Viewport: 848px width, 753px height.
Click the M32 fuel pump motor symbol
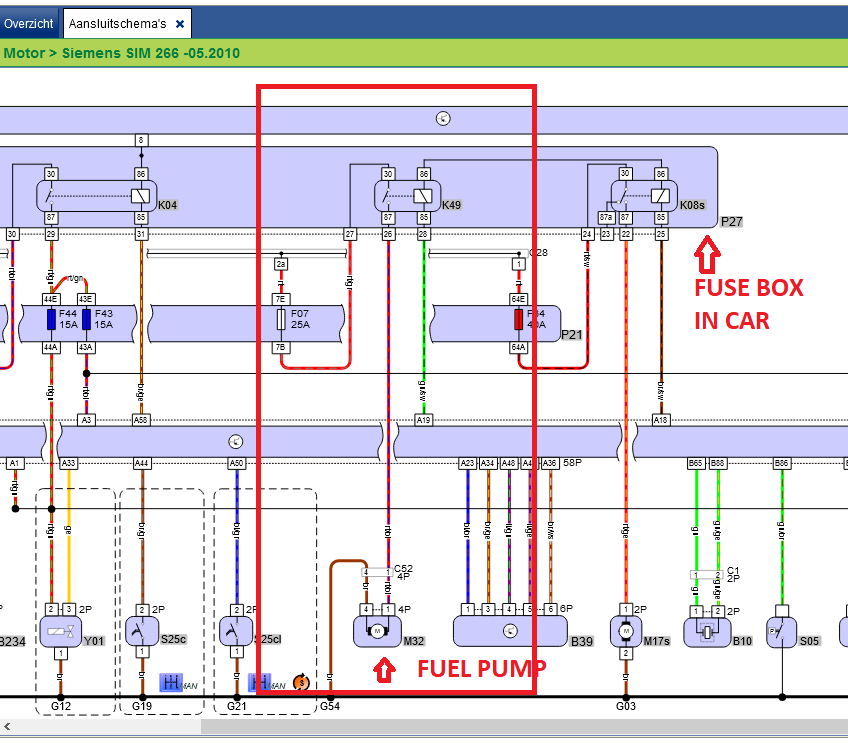[377, 631]
